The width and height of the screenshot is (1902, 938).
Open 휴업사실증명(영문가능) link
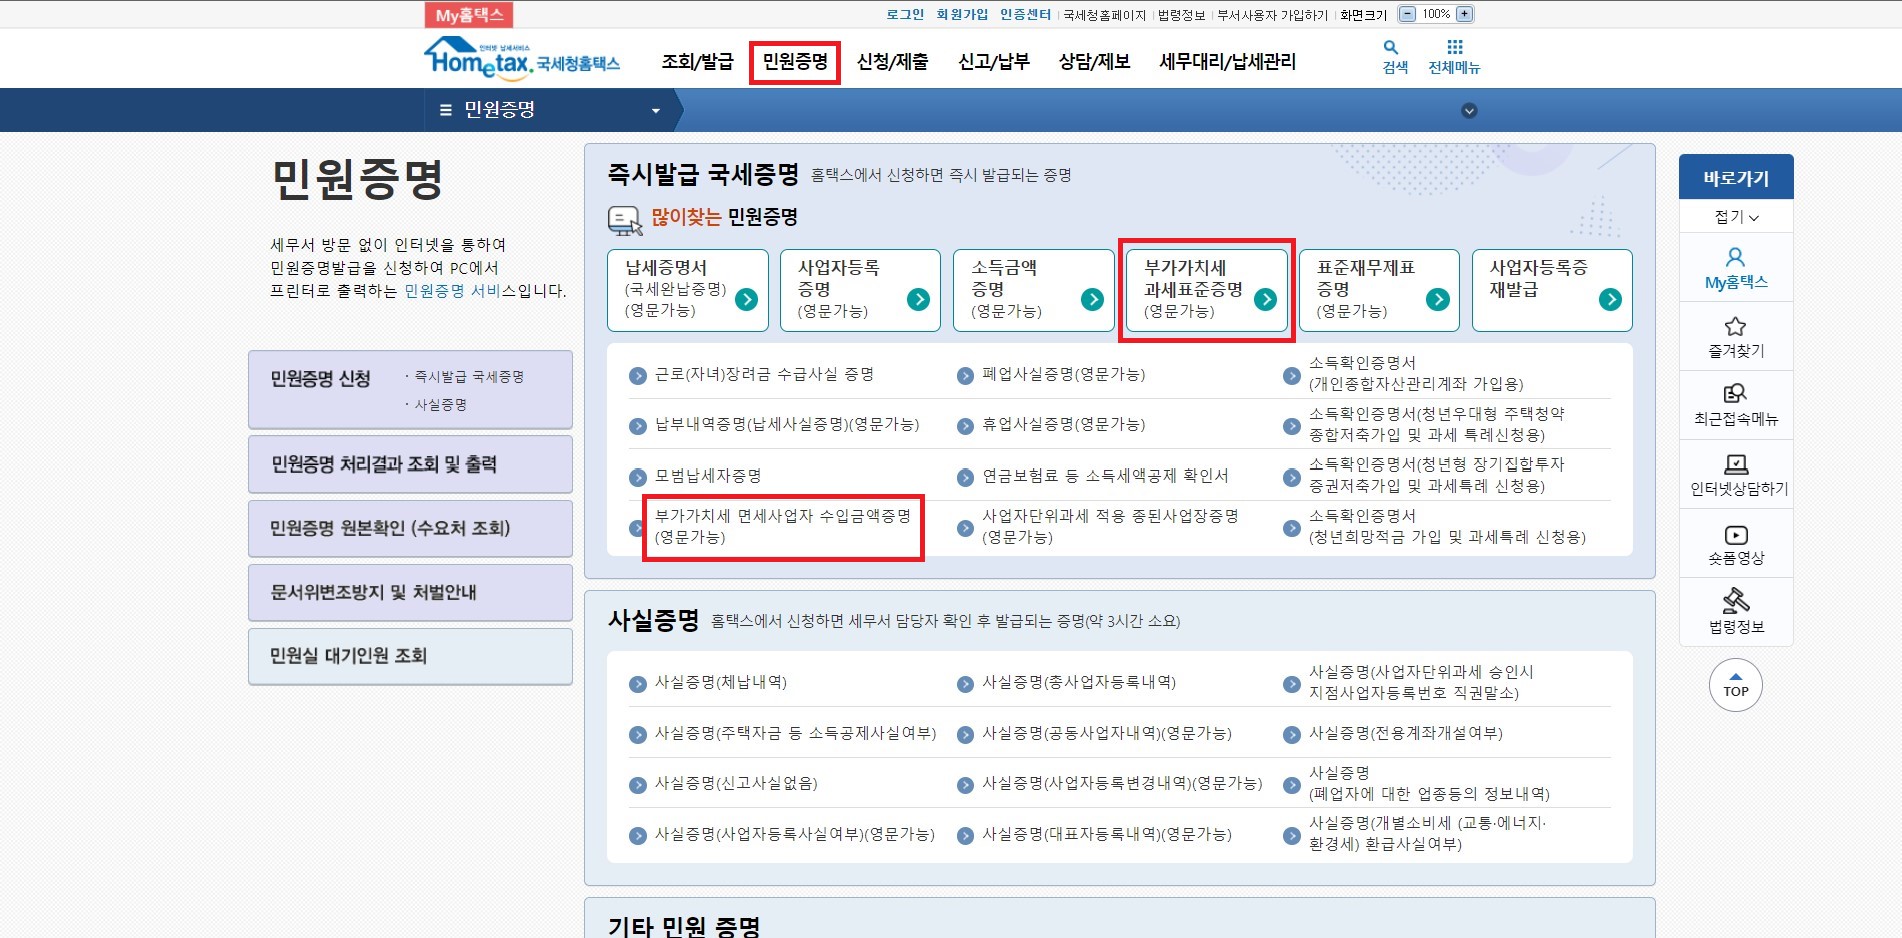(x=1064, y=424)
